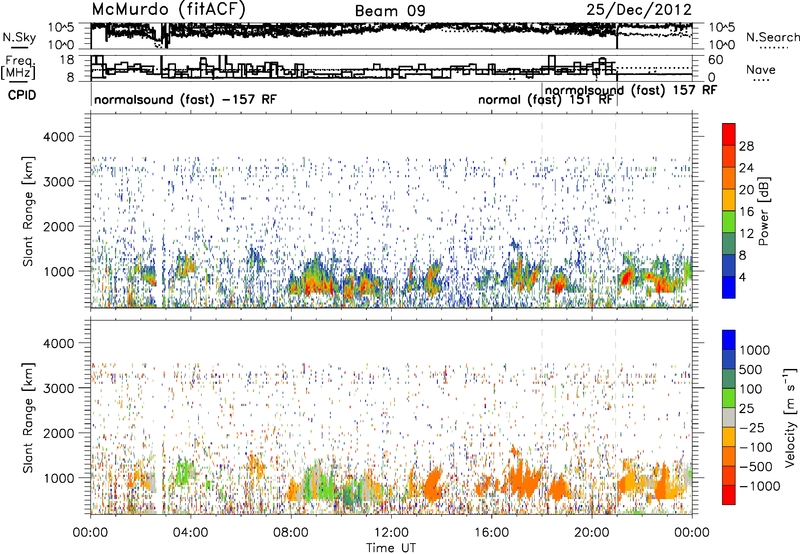Click the 500 label on velocity colorbar
Viewport: 800px width, 554px height.
click(750, 370)
